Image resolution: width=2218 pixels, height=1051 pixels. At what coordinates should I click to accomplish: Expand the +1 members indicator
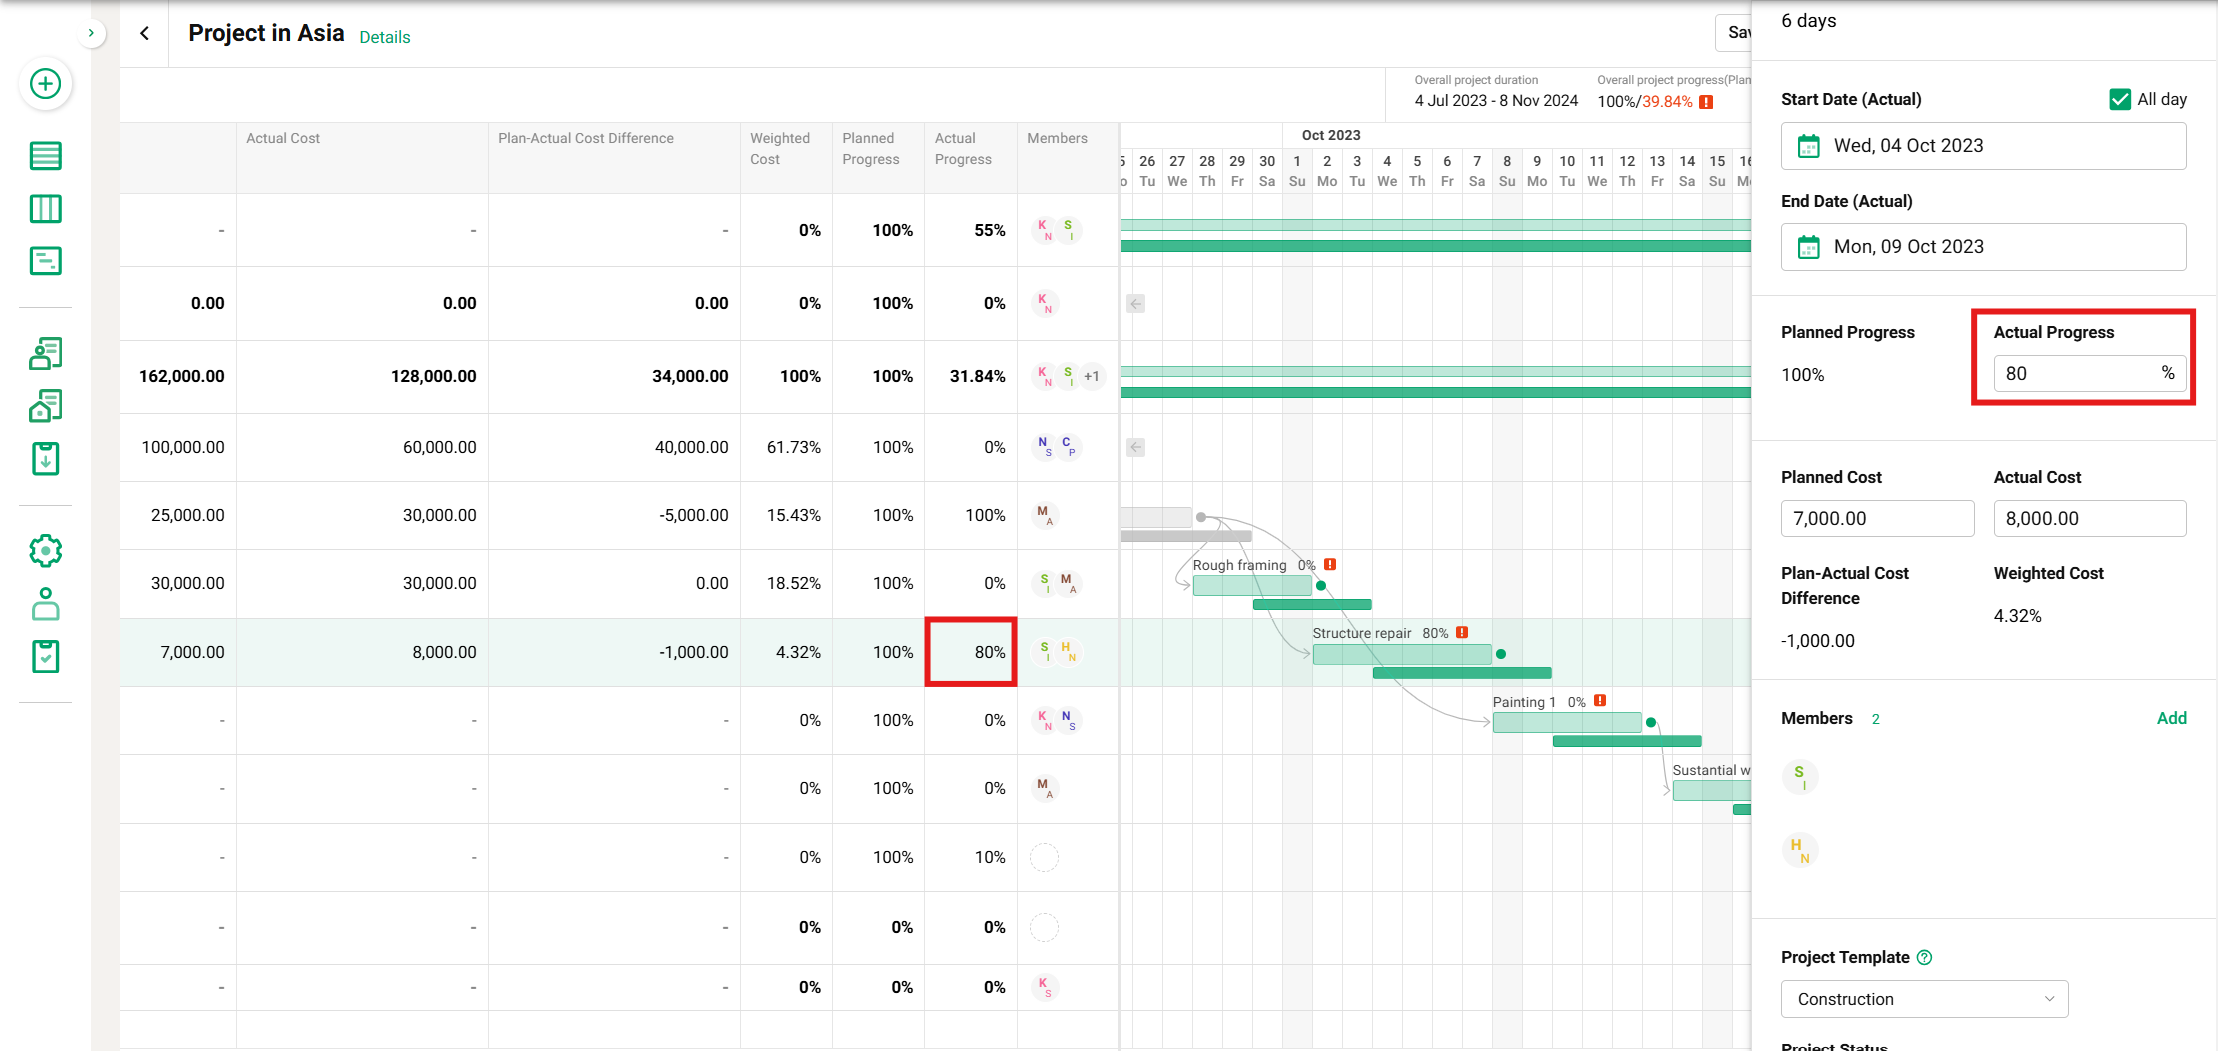pos(1090,376)
